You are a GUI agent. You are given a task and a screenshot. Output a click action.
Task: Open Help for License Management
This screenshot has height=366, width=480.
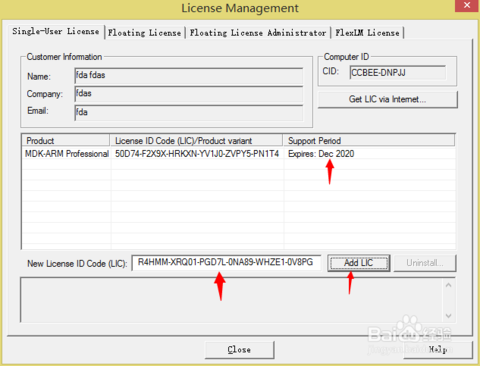tap(438, 350)
